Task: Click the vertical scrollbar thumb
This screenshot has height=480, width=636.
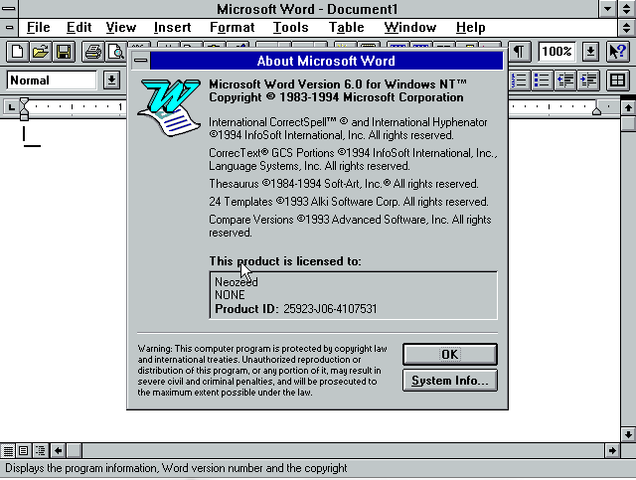Action: pyautogui.click(x=628, y=124)
